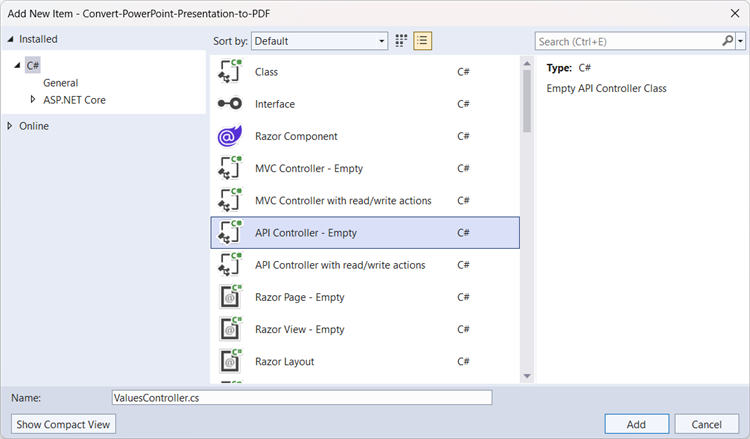Switch to small icons grid view

[x=401, y=41]
